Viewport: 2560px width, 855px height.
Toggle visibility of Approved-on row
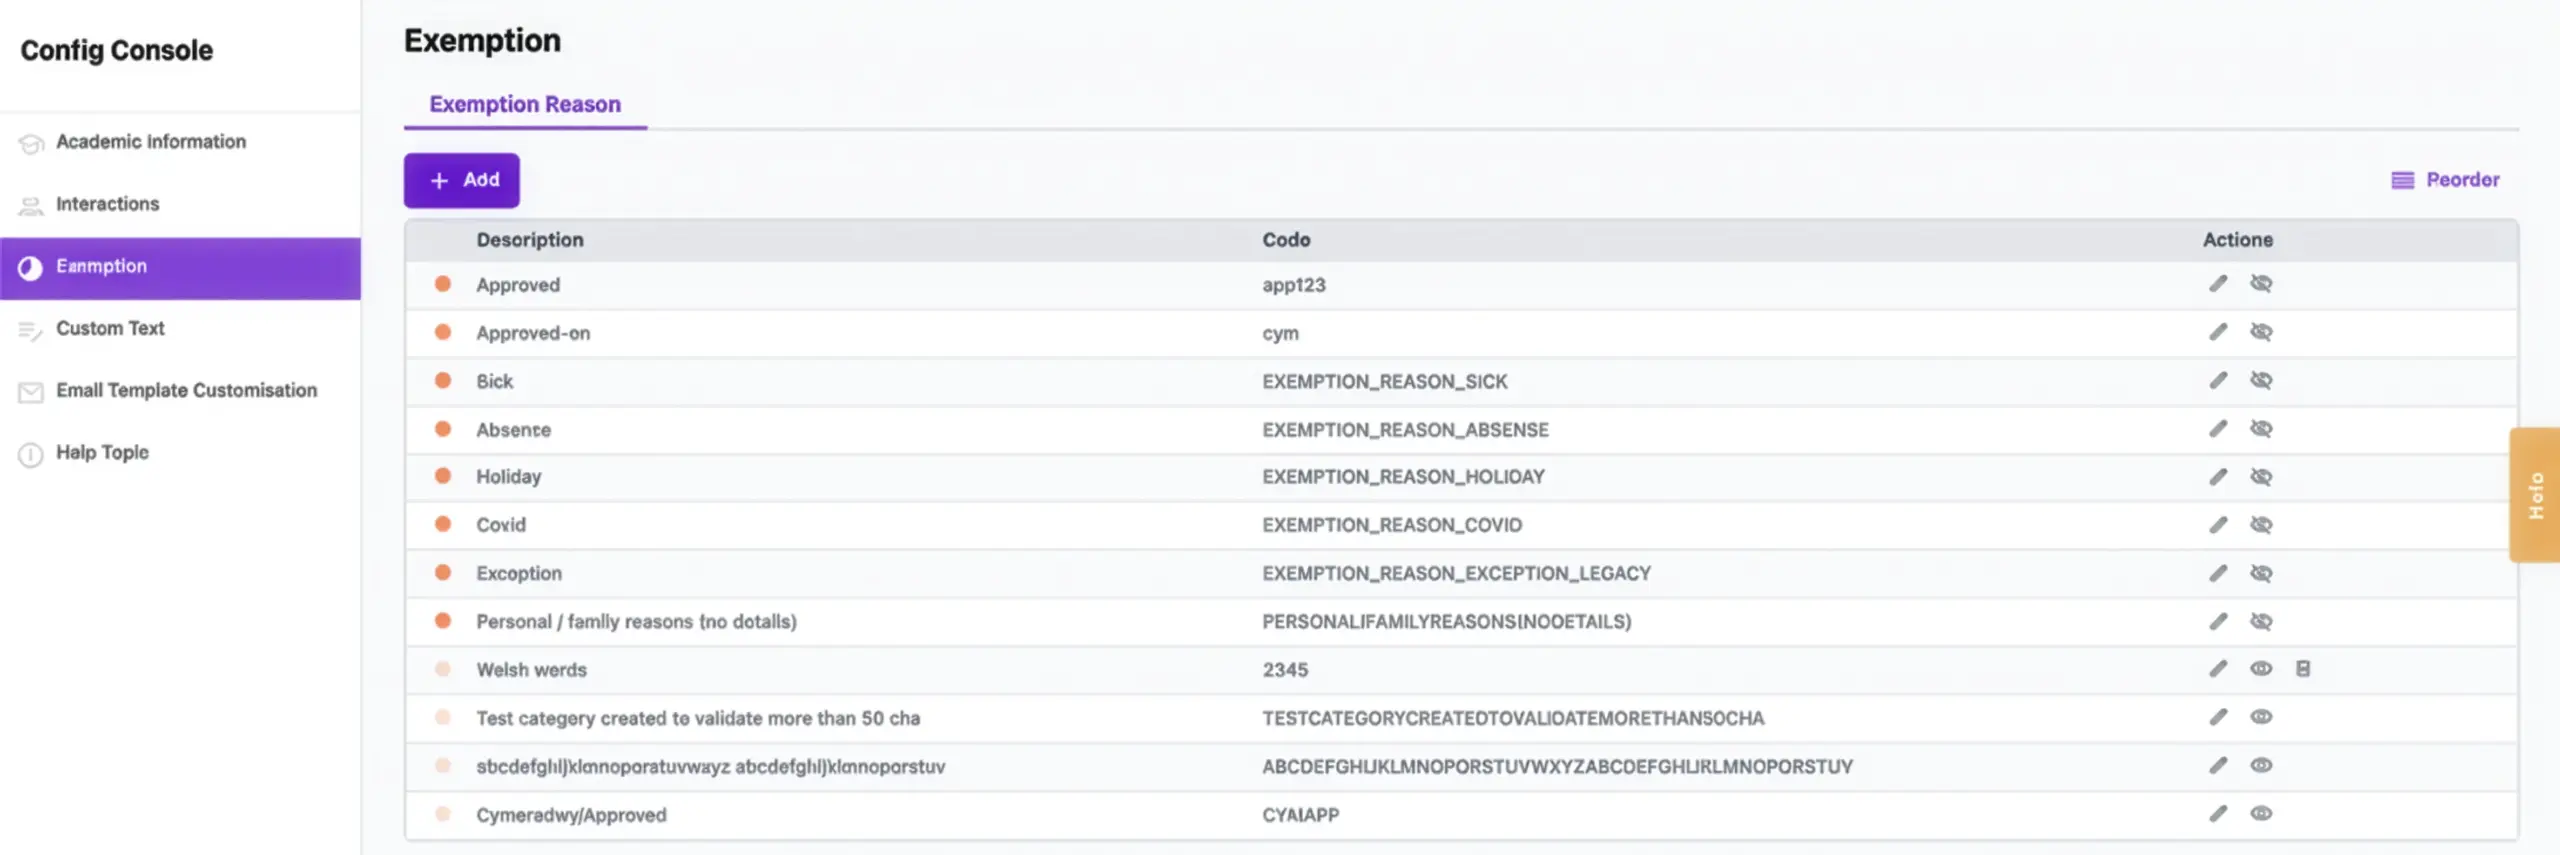pos(2261,332)
